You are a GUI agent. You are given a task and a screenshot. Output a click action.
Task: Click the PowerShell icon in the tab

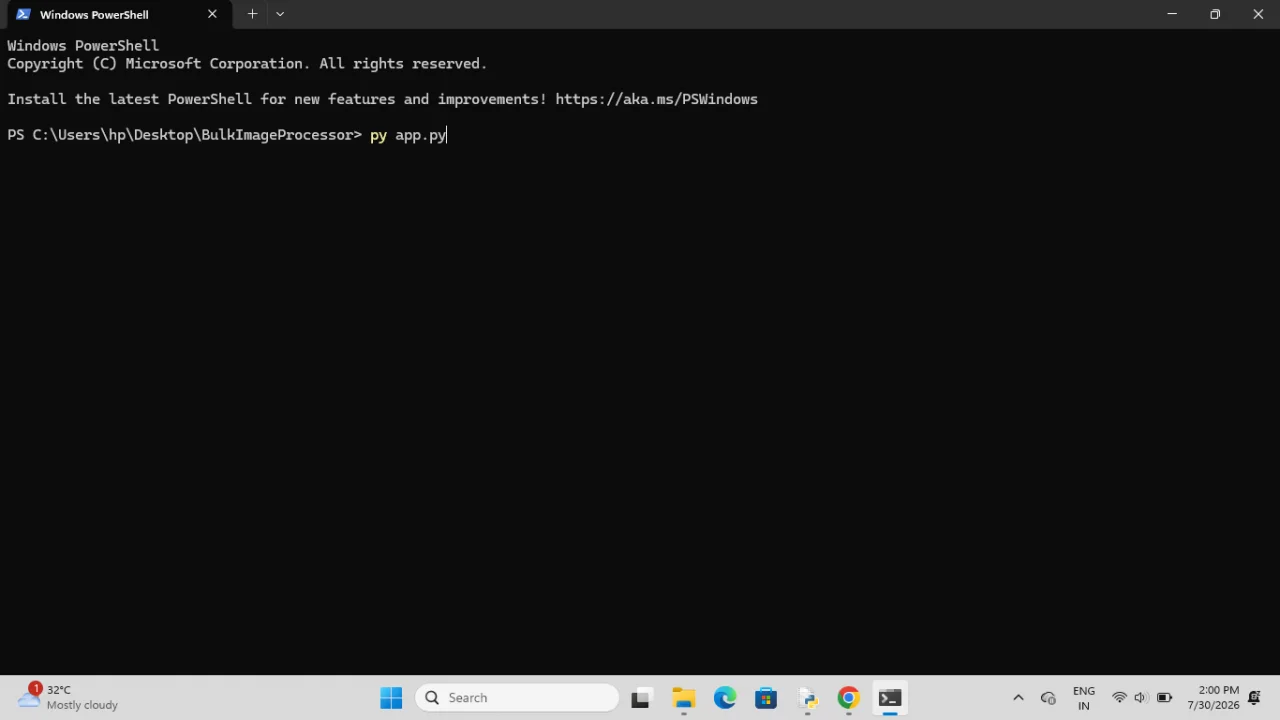click(23, 14)
